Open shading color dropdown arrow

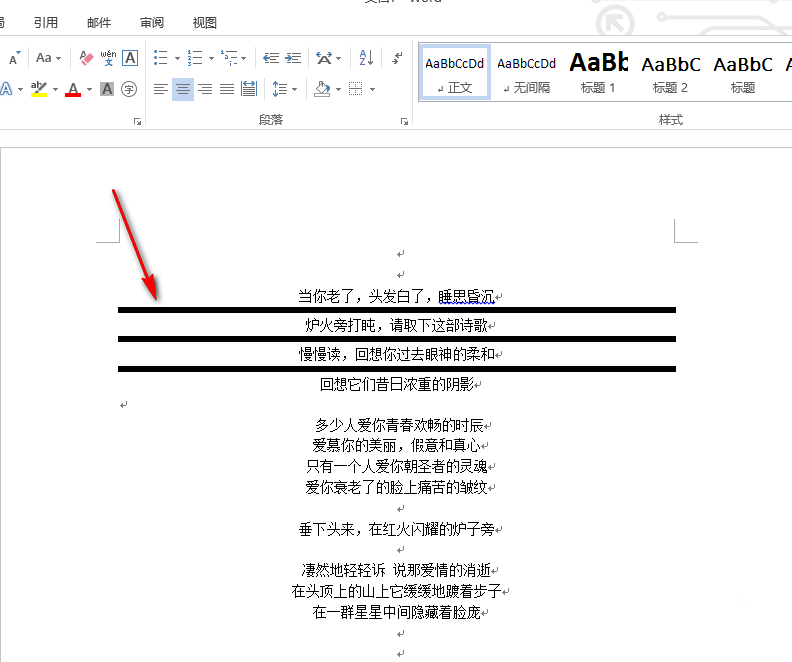coord(338,89)
